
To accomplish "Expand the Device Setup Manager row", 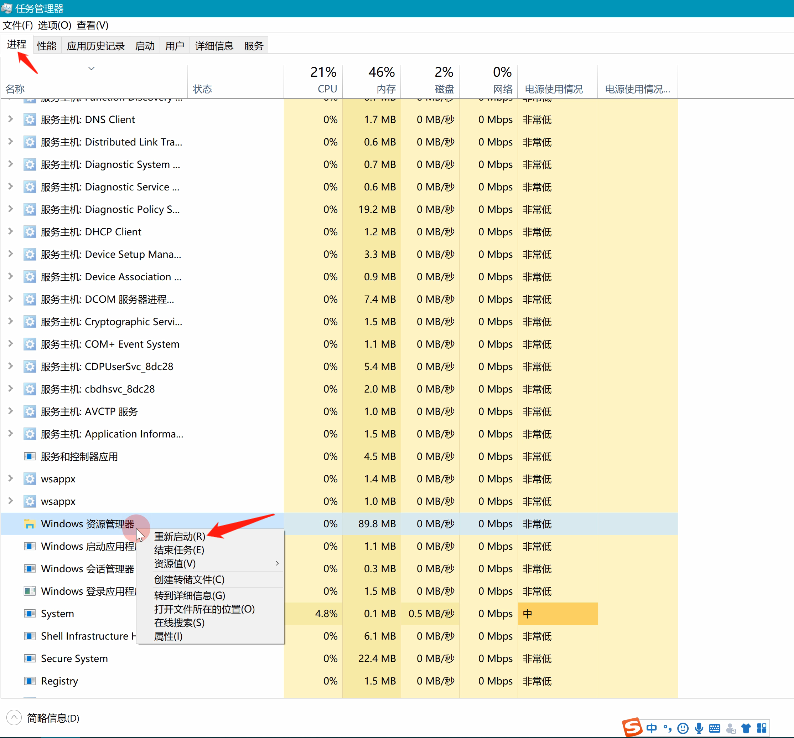I will coord(10,254).
